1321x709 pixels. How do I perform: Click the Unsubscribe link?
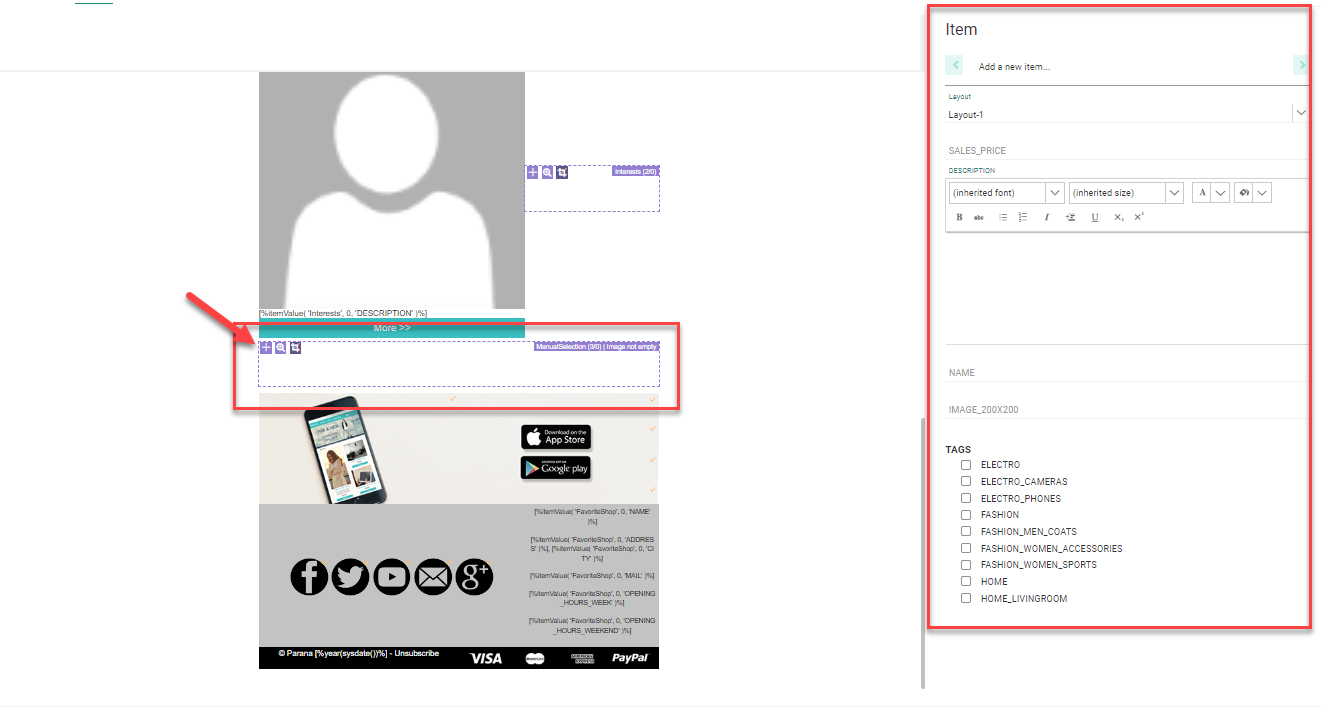(x=416, y=653)
